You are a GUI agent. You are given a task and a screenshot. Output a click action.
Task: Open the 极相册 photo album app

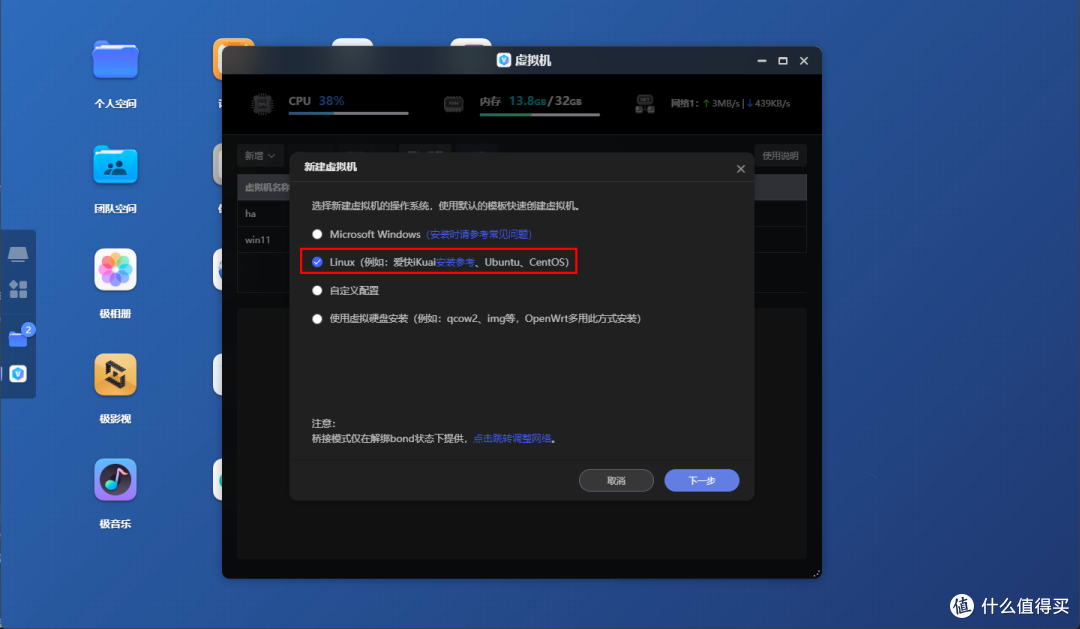pyautogui.click(x=114, y=269)
